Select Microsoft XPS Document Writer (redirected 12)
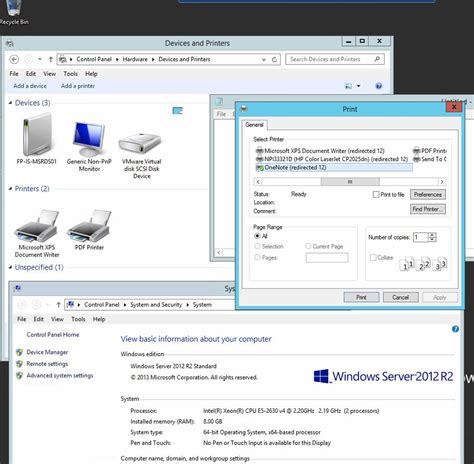 tap(320, 151)
